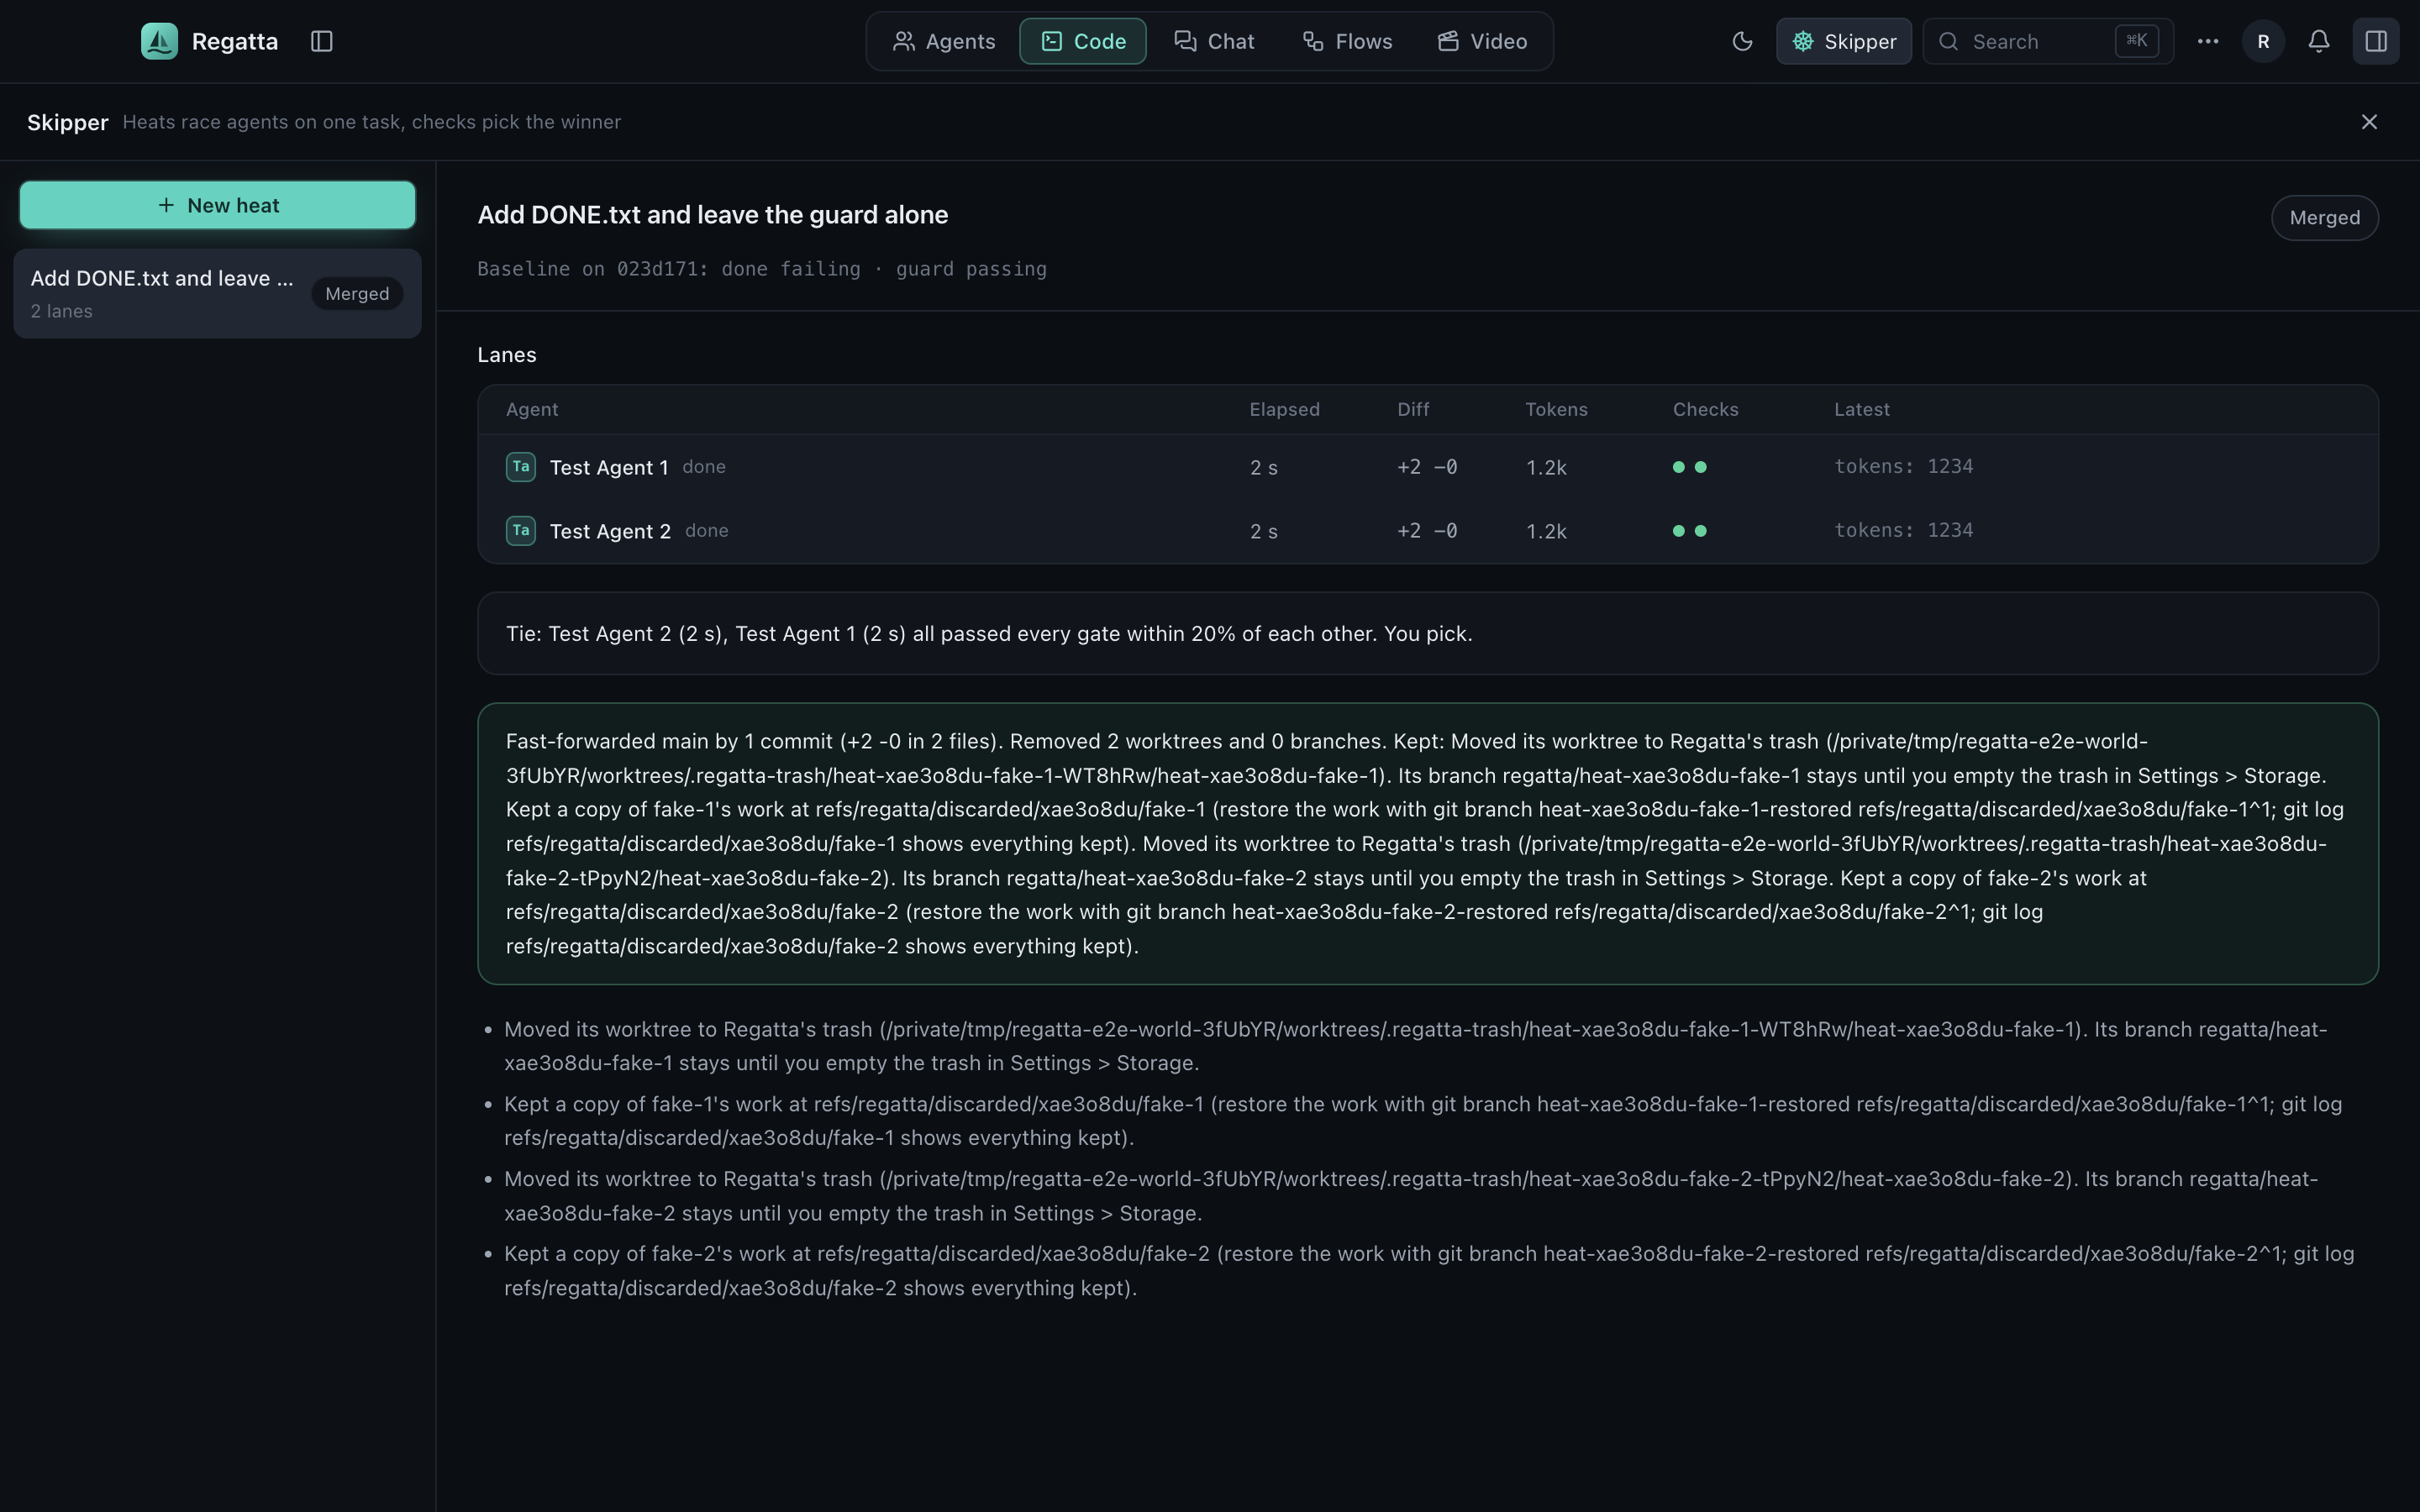Switch to the Agents tab
The image size is (2420, 1512).
tap(944, 41)
